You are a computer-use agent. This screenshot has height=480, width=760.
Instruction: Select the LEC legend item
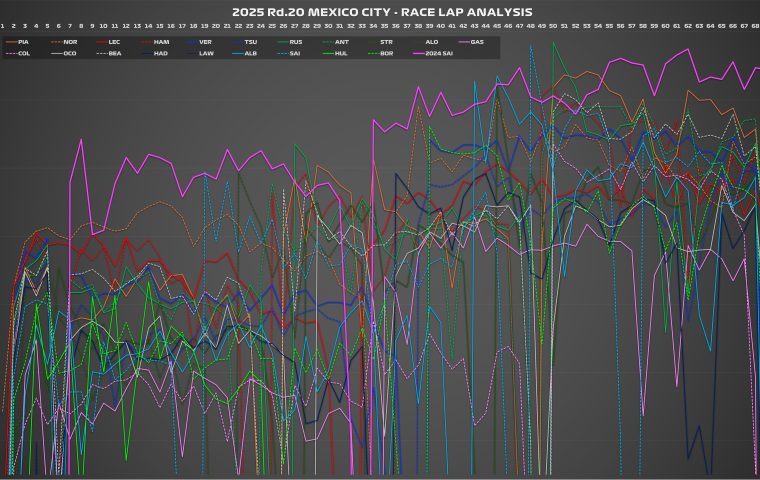point(114,42)
